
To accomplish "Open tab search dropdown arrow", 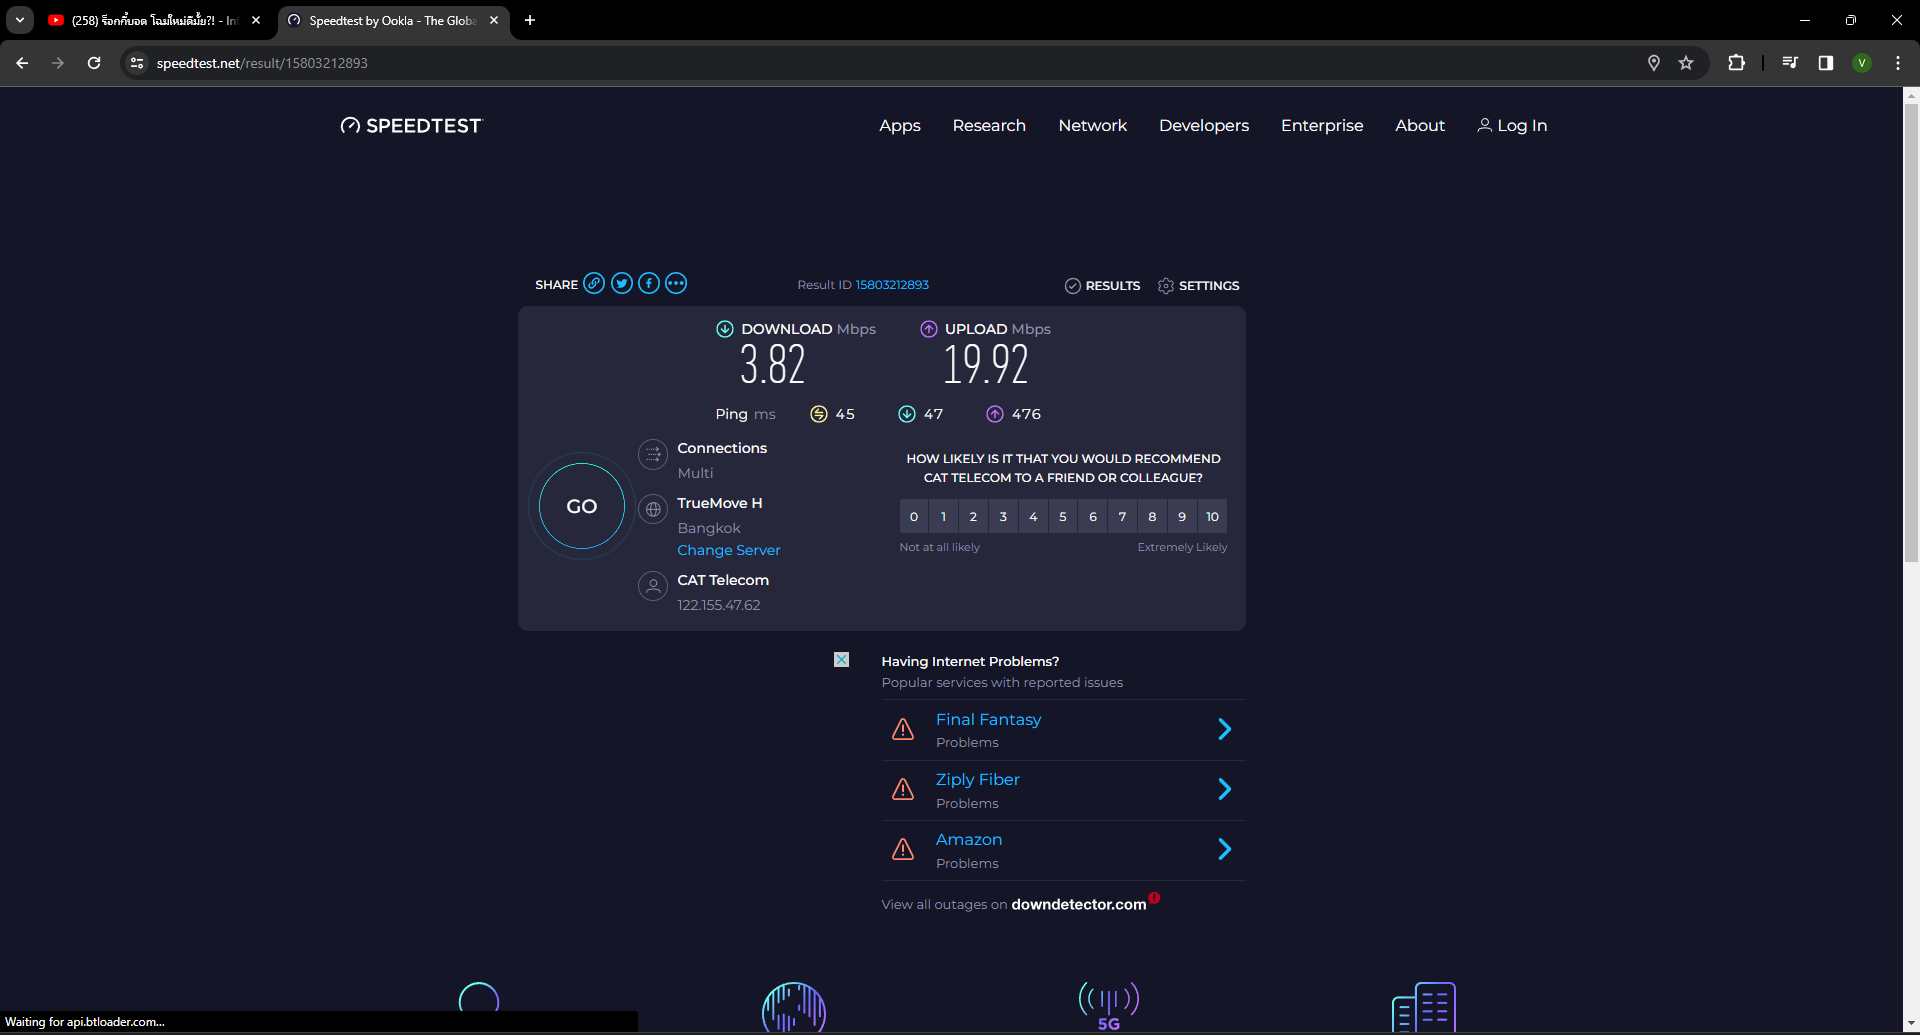I will tap(20, 20).
